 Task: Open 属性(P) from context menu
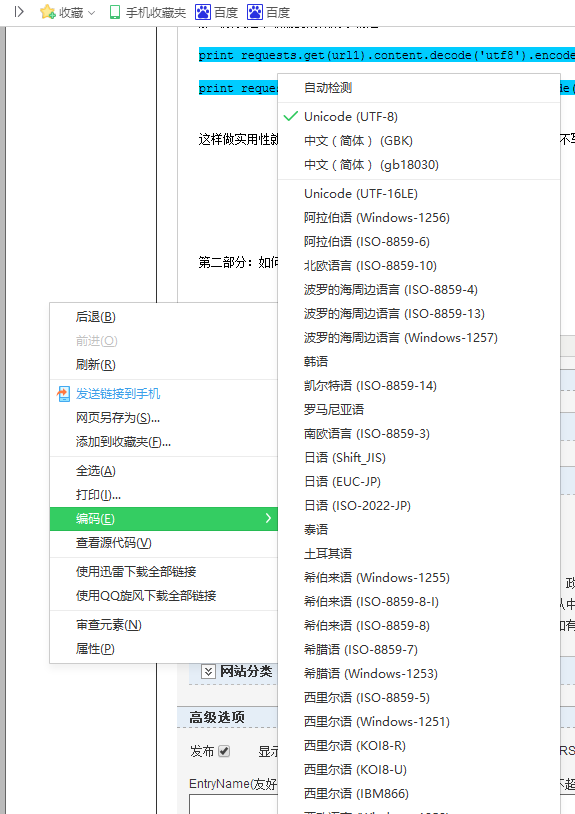point(164,648)
